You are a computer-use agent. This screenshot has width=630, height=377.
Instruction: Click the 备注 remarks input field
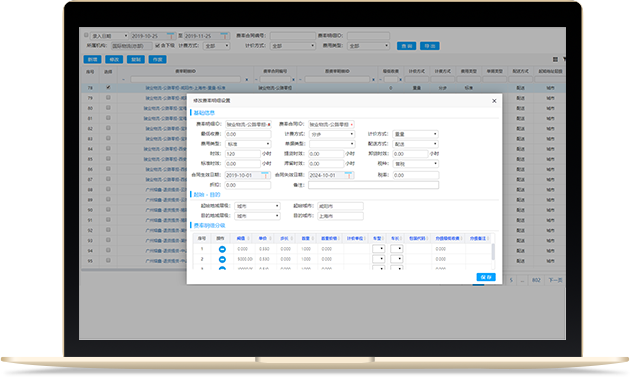coord(374,185)
